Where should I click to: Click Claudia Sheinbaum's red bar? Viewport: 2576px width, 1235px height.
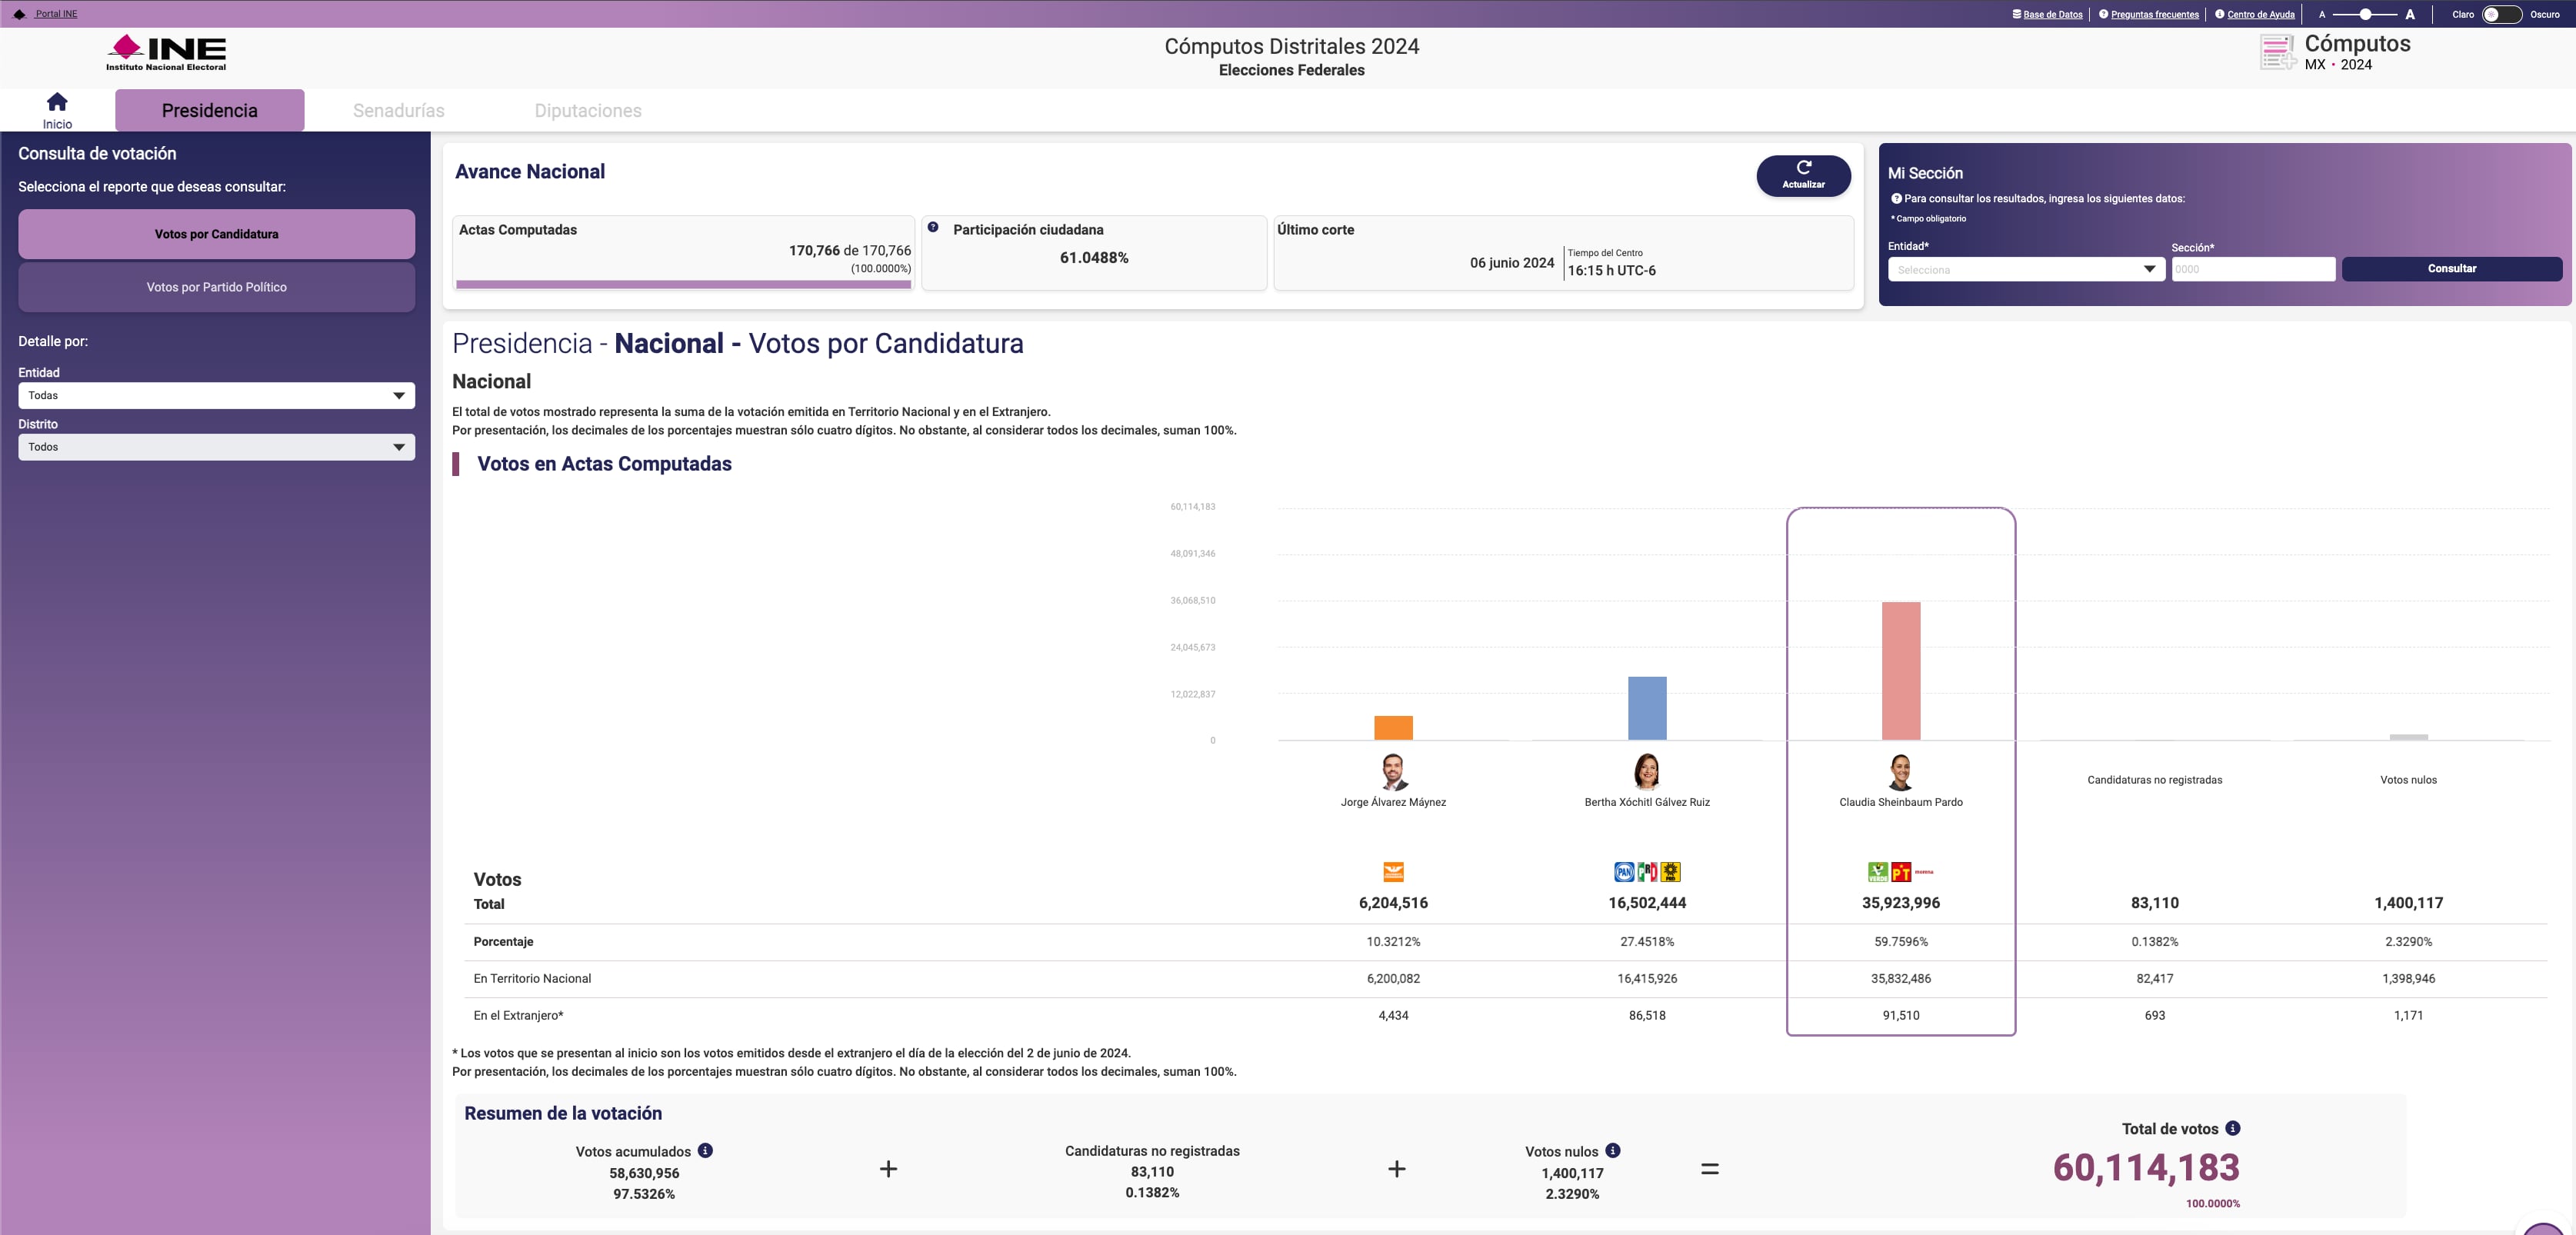pyautogui.click(x=1901, y=671)
